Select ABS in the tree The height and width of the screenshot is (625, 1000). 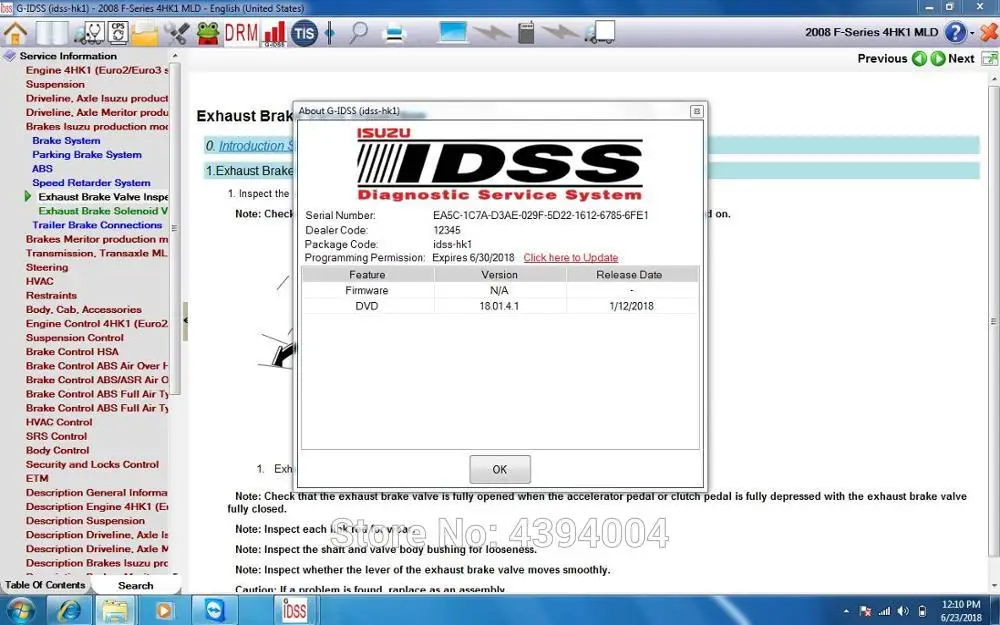click(42, 168)
